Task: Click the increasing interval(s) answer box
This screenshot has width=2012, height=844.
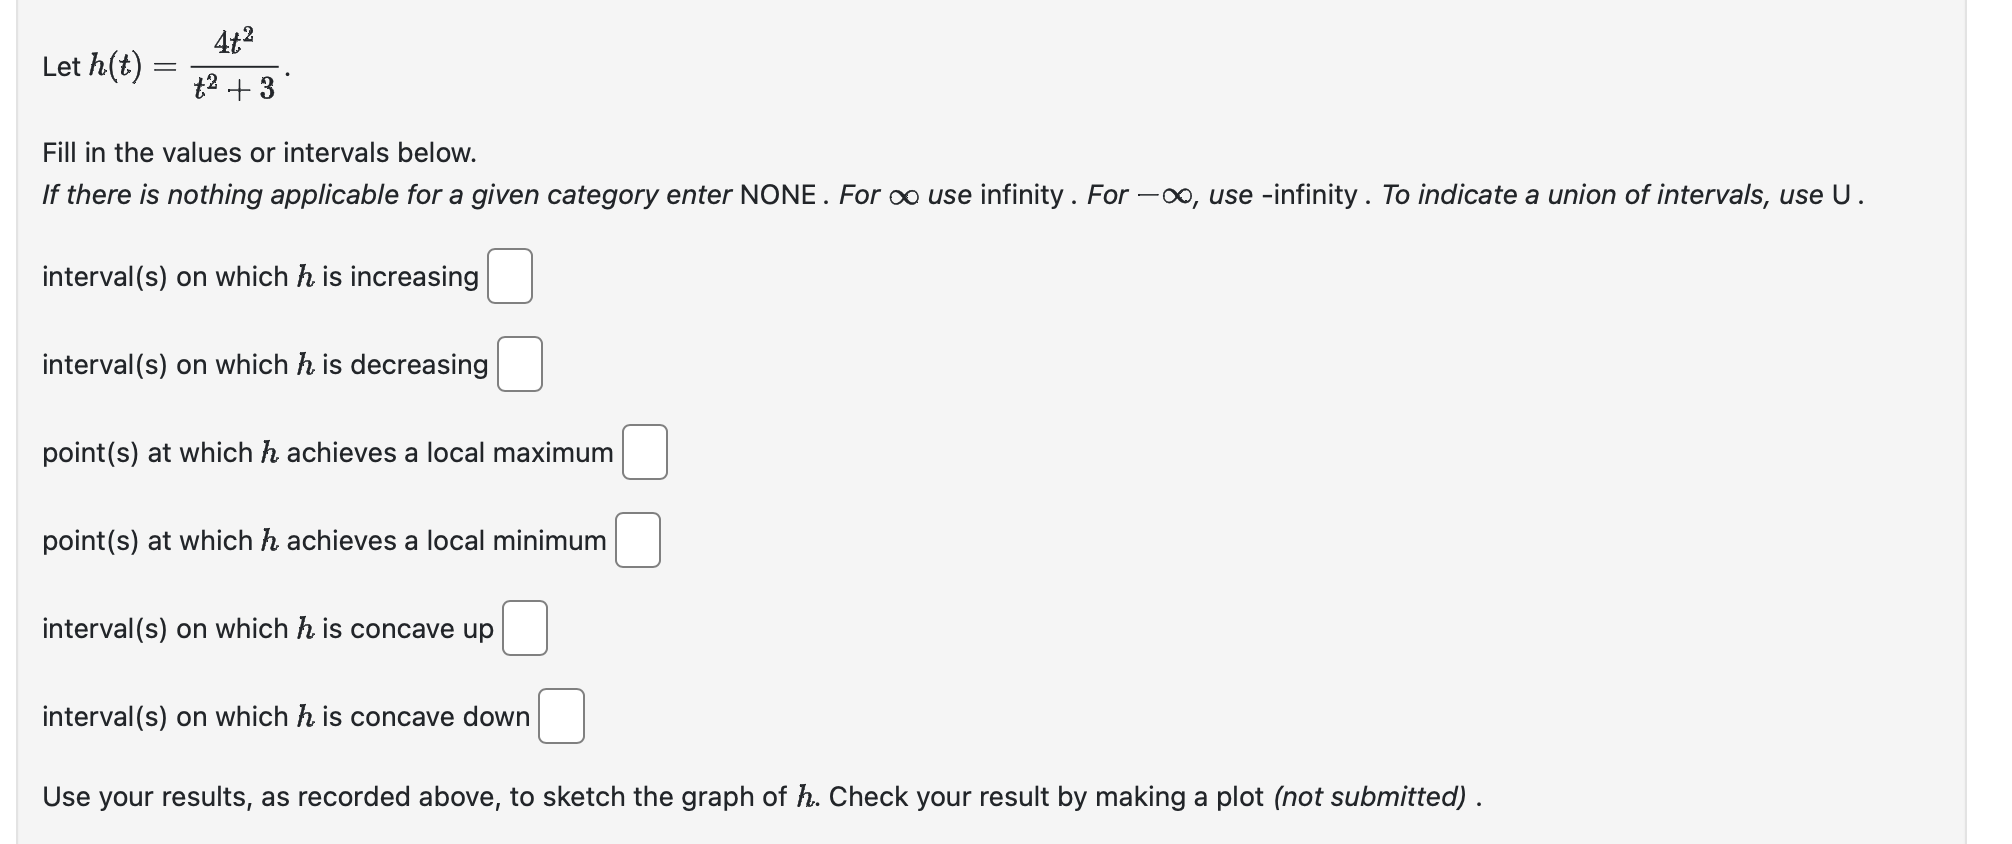Action: 509,276
